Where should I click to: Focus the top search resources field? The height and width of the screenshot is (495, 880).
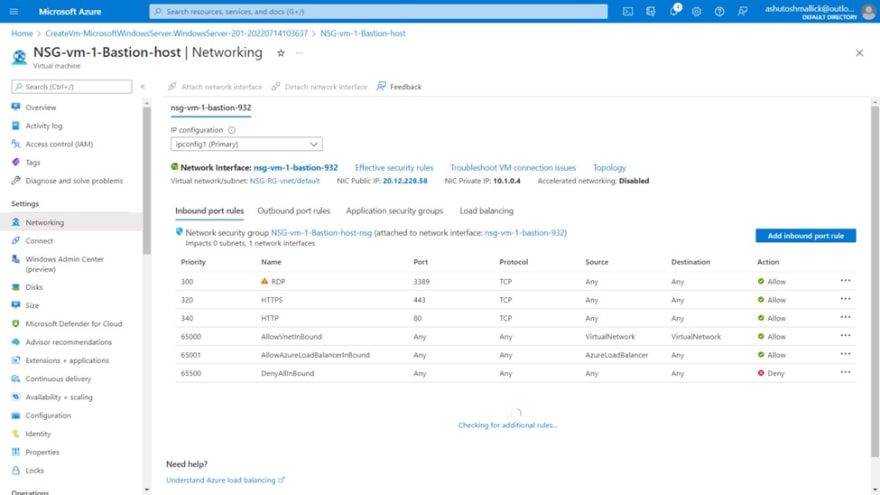[x=378, y=11]
